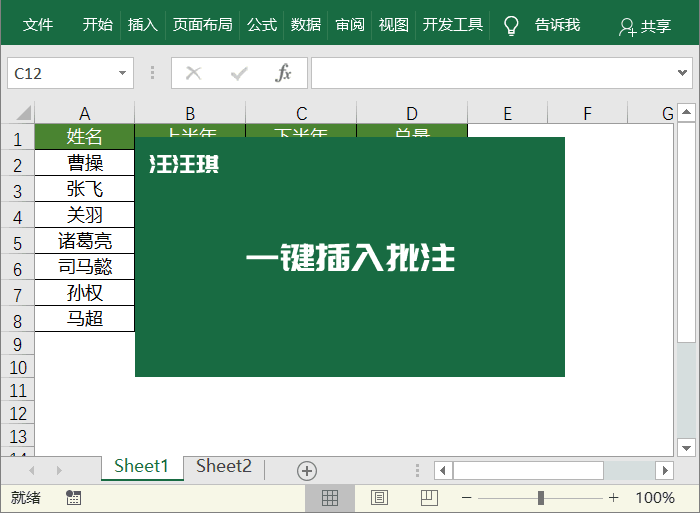
Task: Click the insert function fx icon
Action: coord(284,73)
